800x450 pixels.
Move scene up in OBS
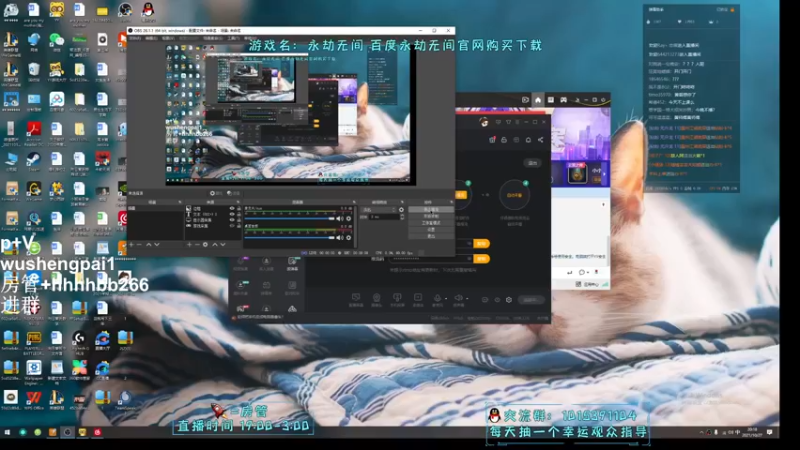(148, 245)
